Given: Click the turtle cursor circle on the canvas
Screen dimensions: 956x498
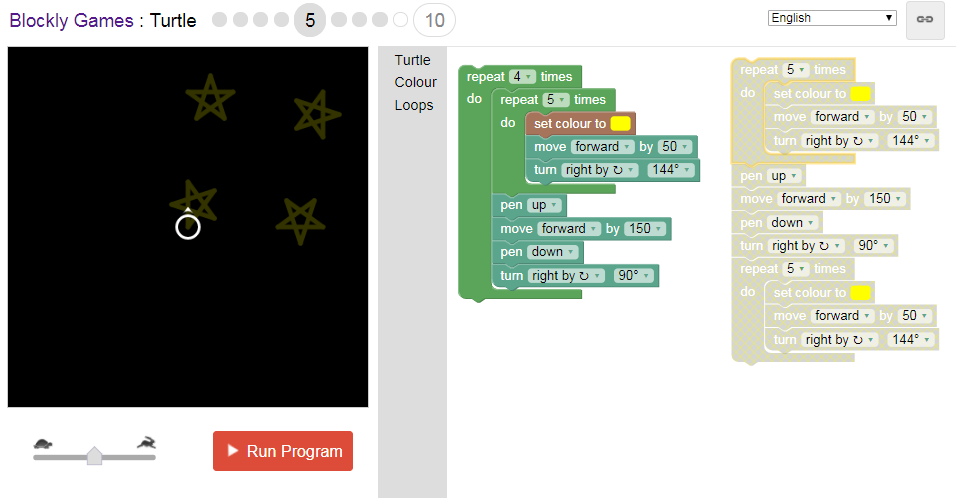Looking at the screenshot, I should [188, 227].
